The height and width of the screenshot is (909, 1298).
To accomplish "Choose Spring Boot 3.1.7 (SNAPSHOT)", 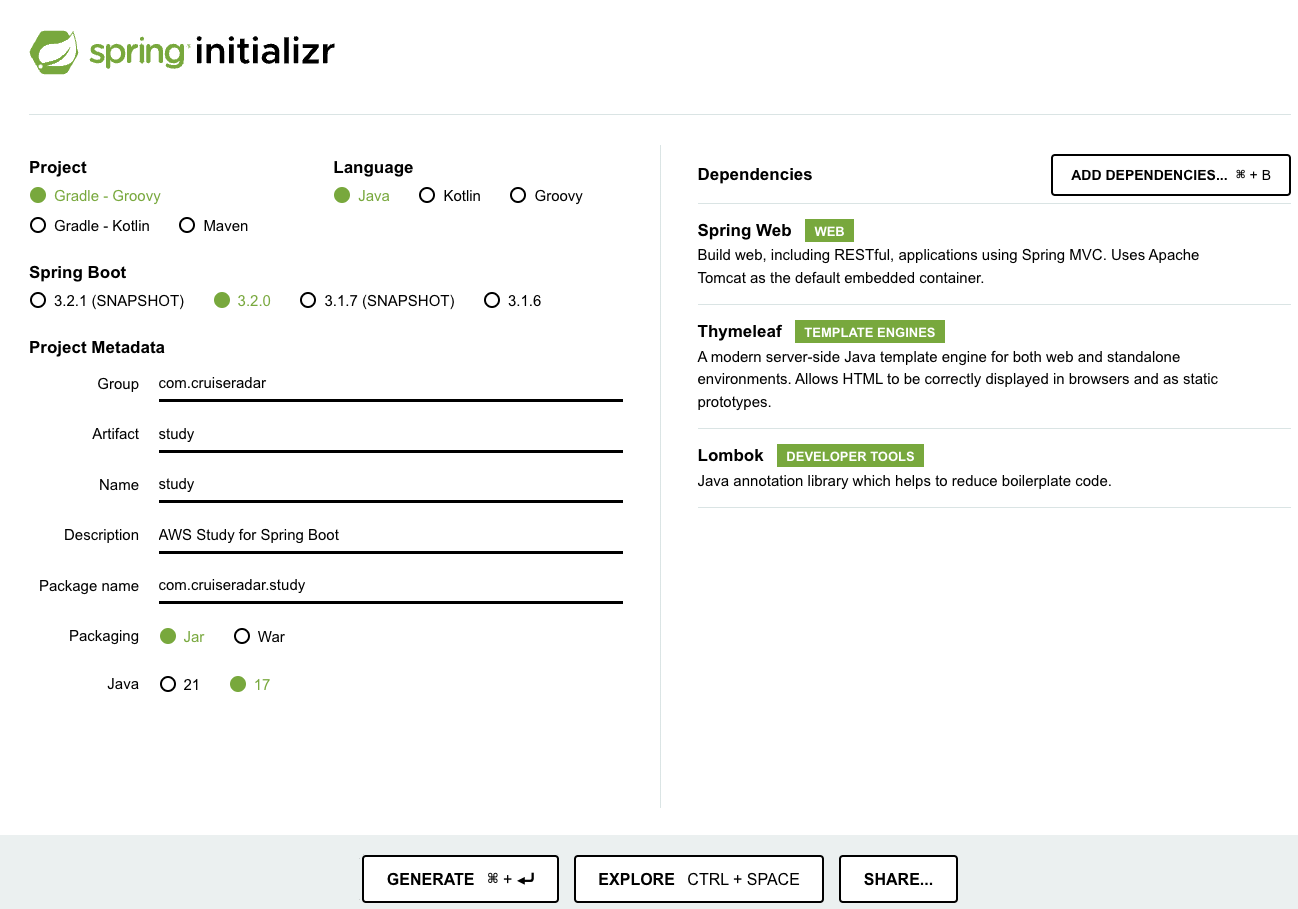I will coord(377,301).
